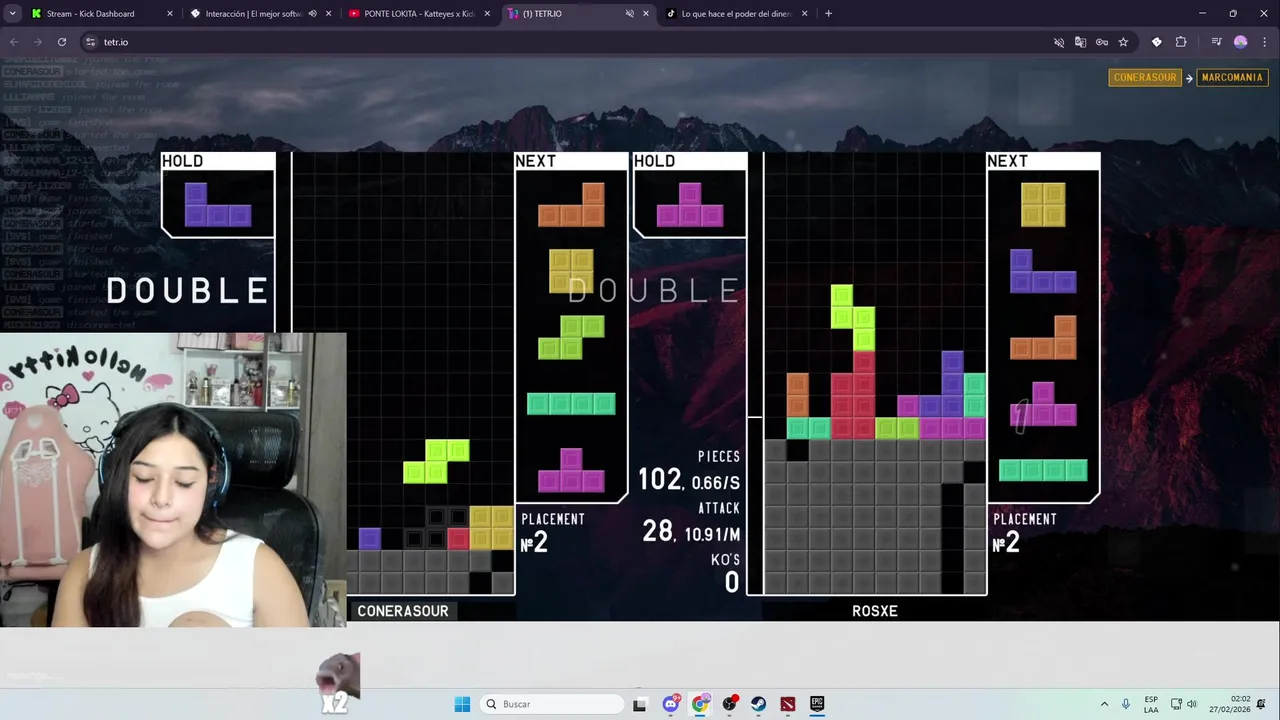
Task: Reload the tetr.io page
Action: pyautogui.click(x=62, y=42)
